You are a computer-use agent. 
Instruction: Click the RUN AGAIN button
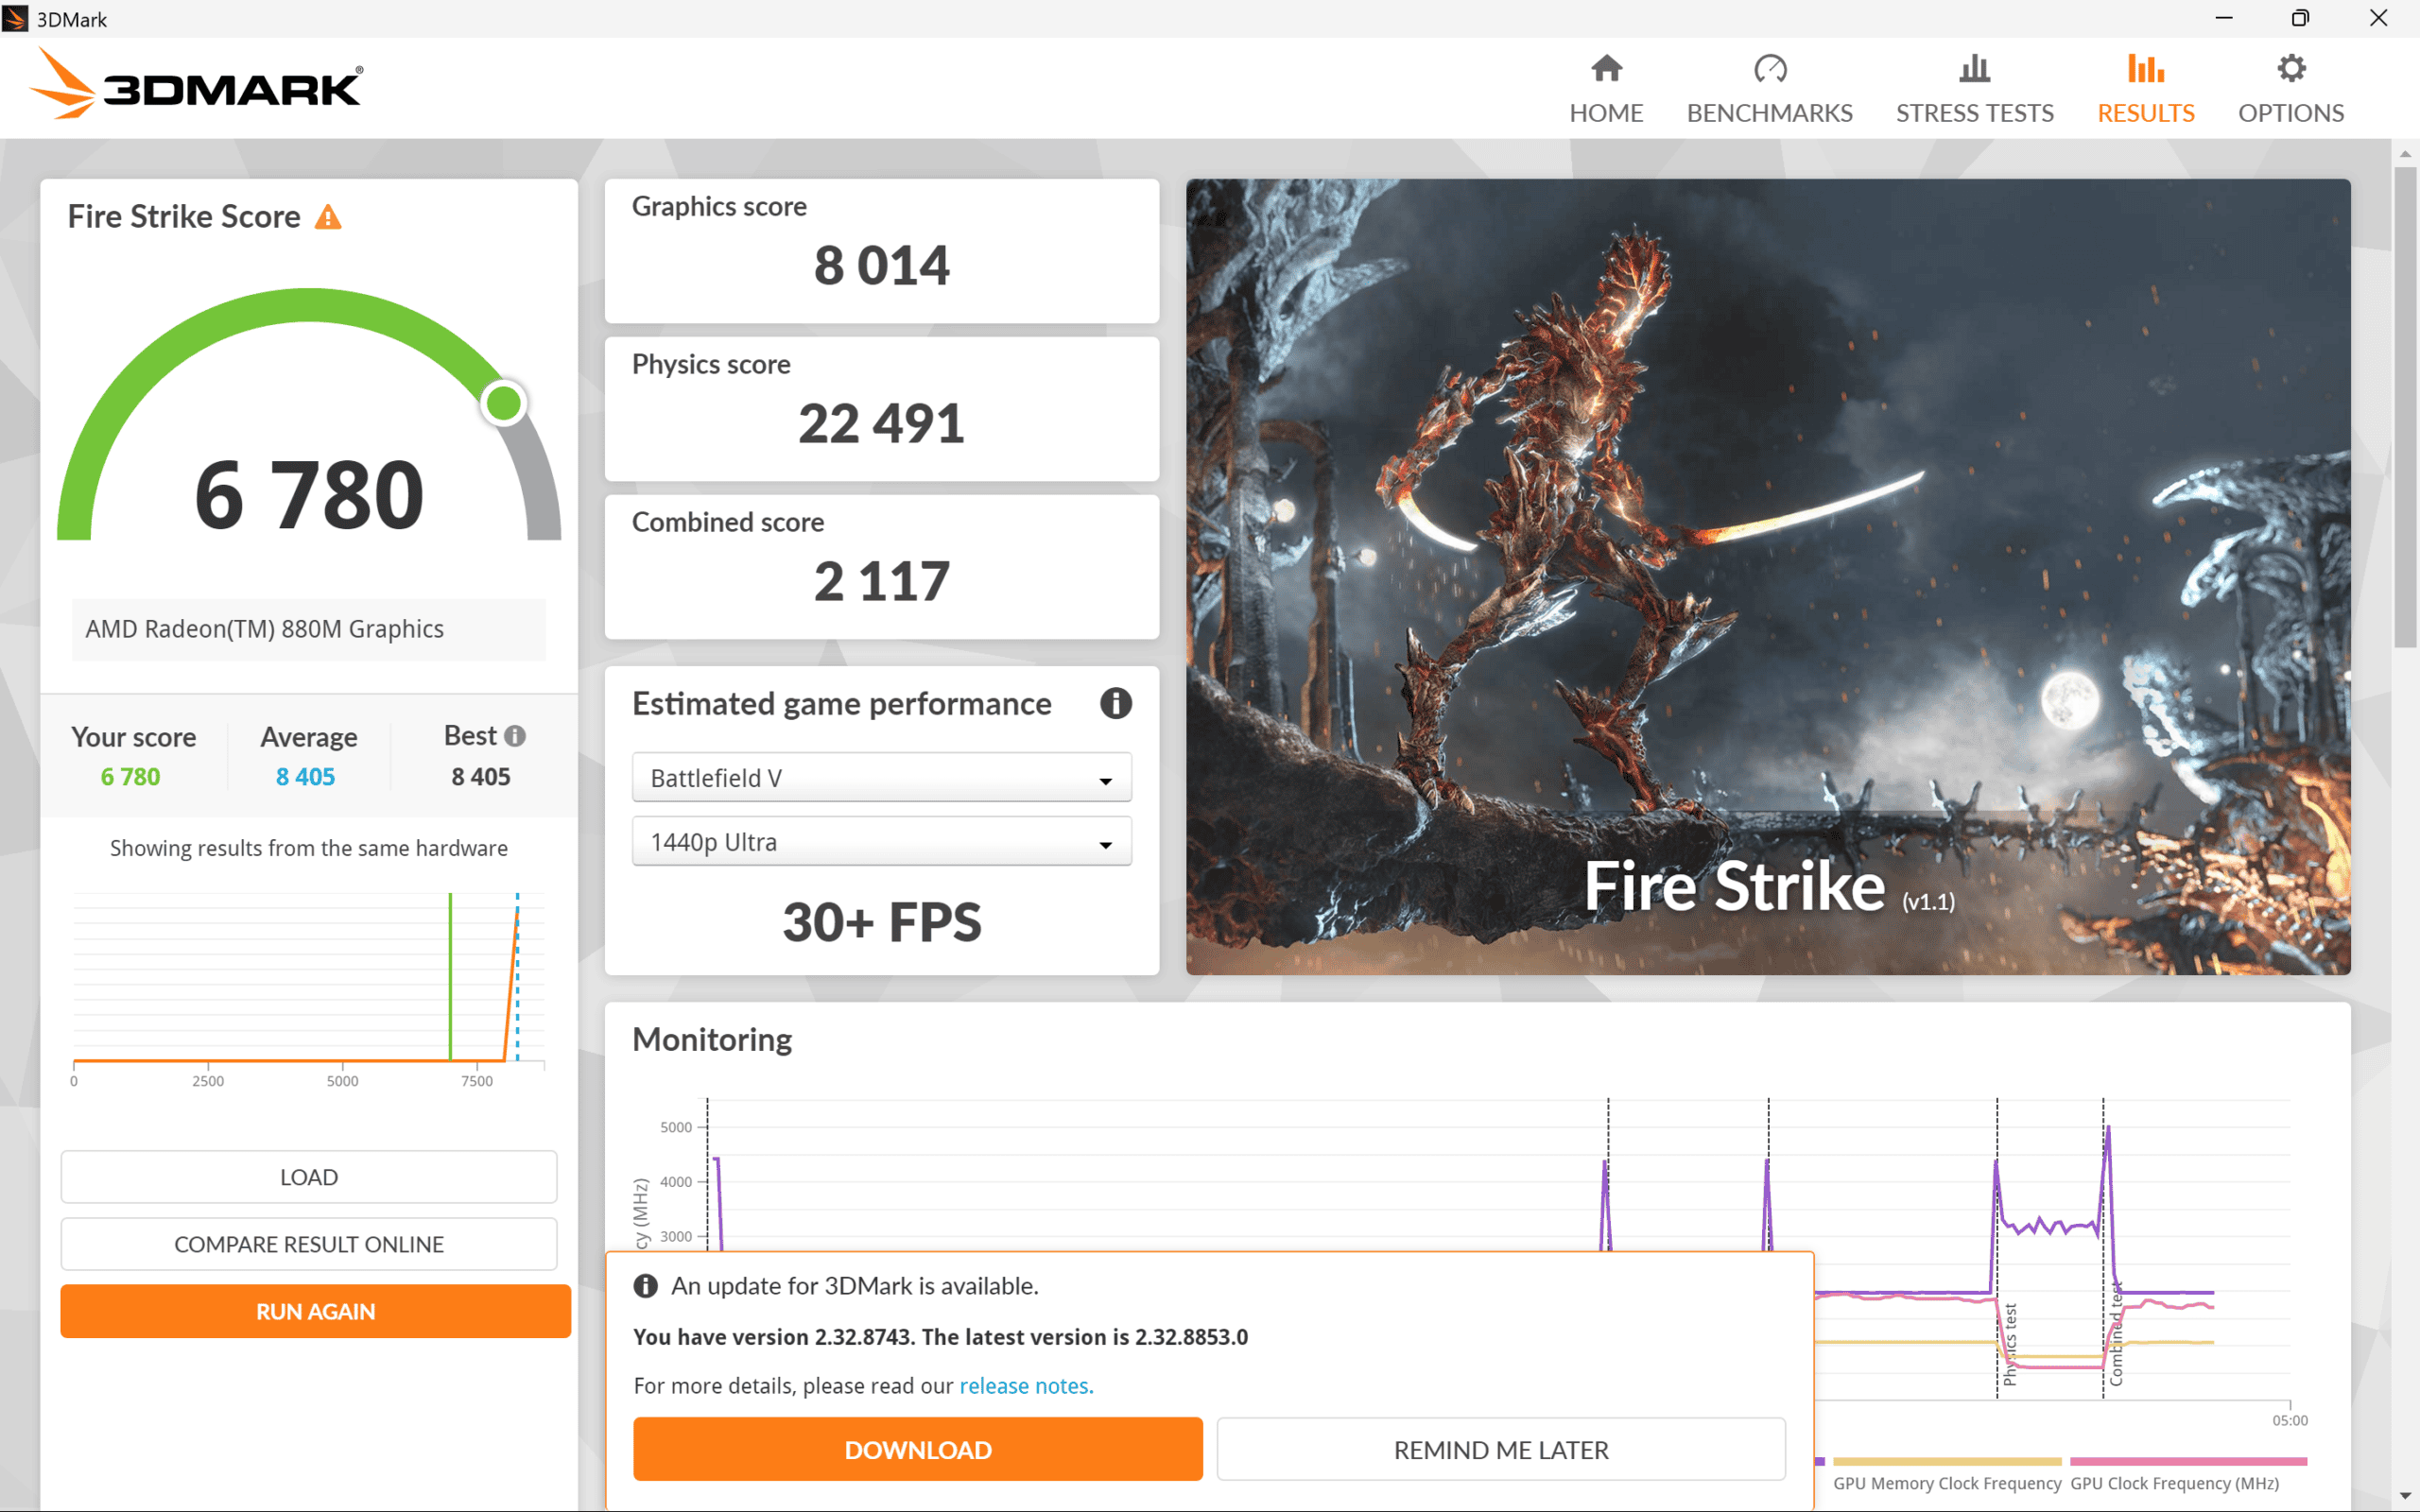click(315, 1311)
